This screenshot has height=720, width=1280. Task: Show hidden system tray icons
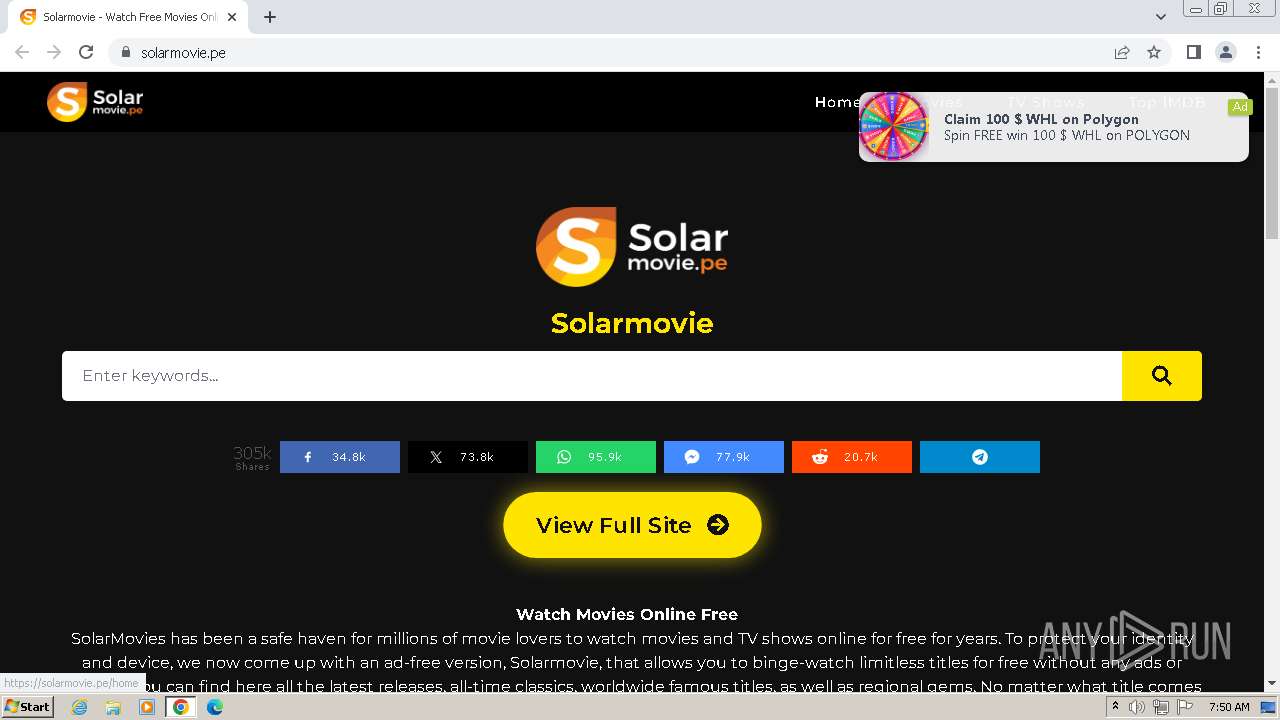[1115, 707]
